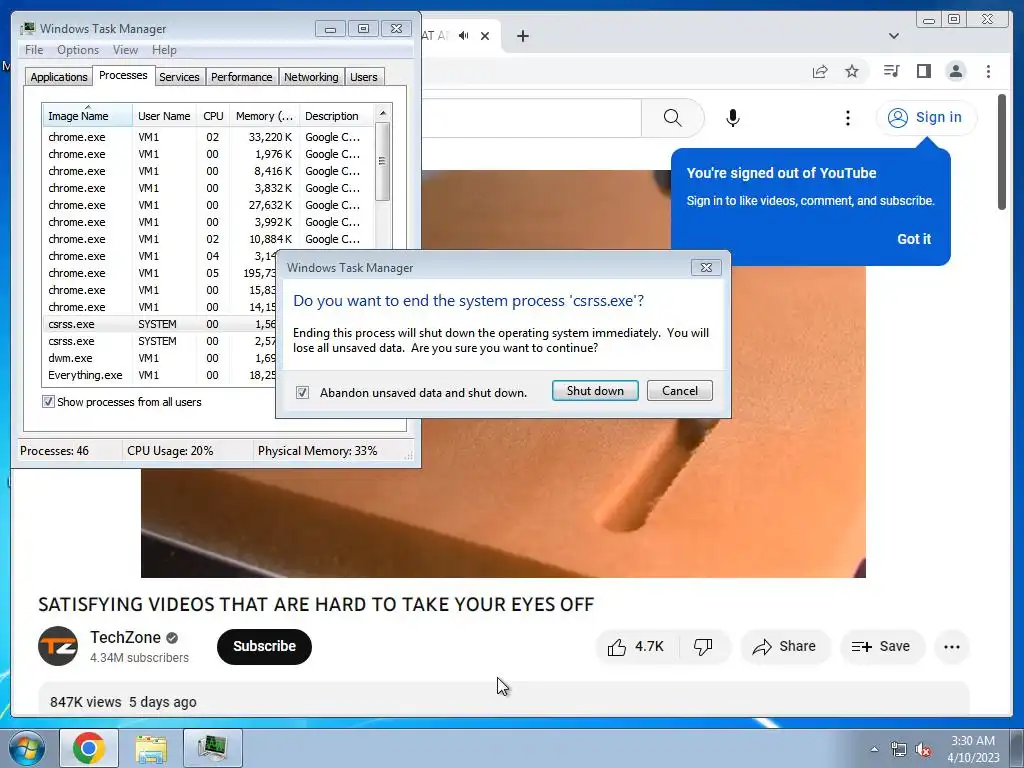Click the TechZone channel name link
Screen dimensions: 1024x768
click(125, 637)
